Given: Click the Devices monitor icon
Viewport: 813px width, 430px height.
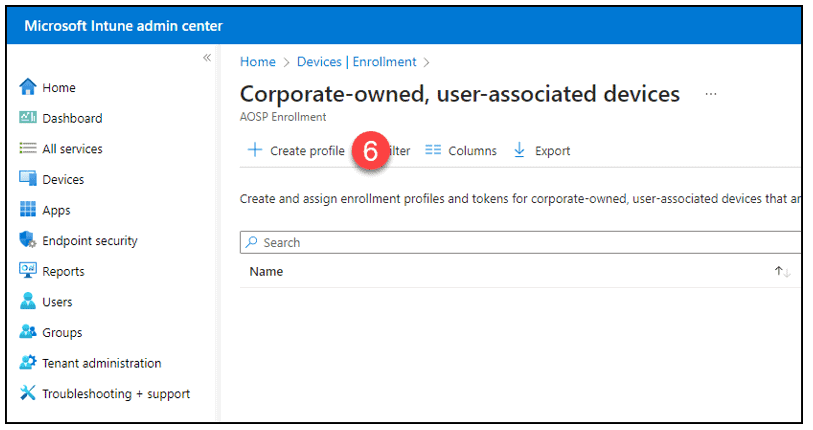Looking at the screenshot, I should (27, 179).
